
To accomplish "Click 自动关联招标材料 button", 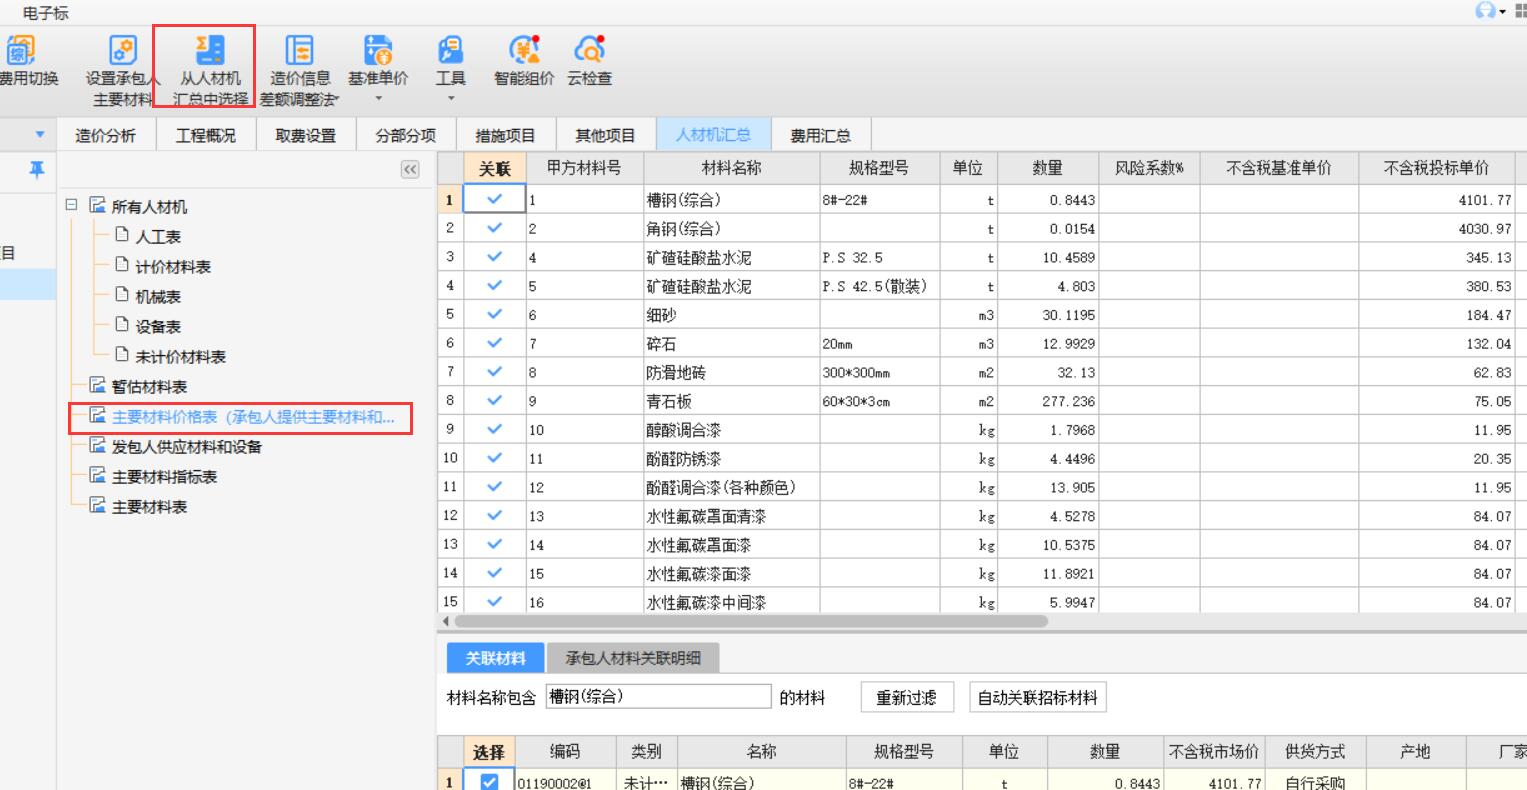I will (1037, 698).
